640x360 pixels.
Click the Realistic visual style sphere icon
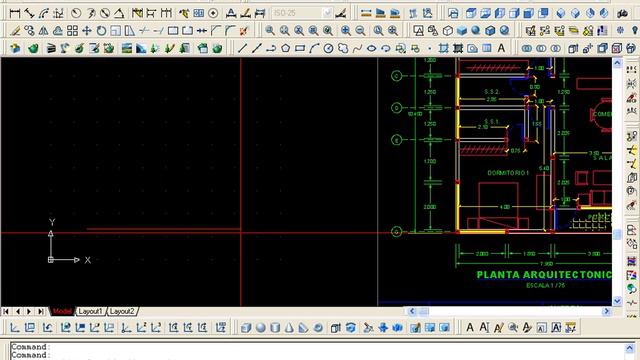coord(476,31)
